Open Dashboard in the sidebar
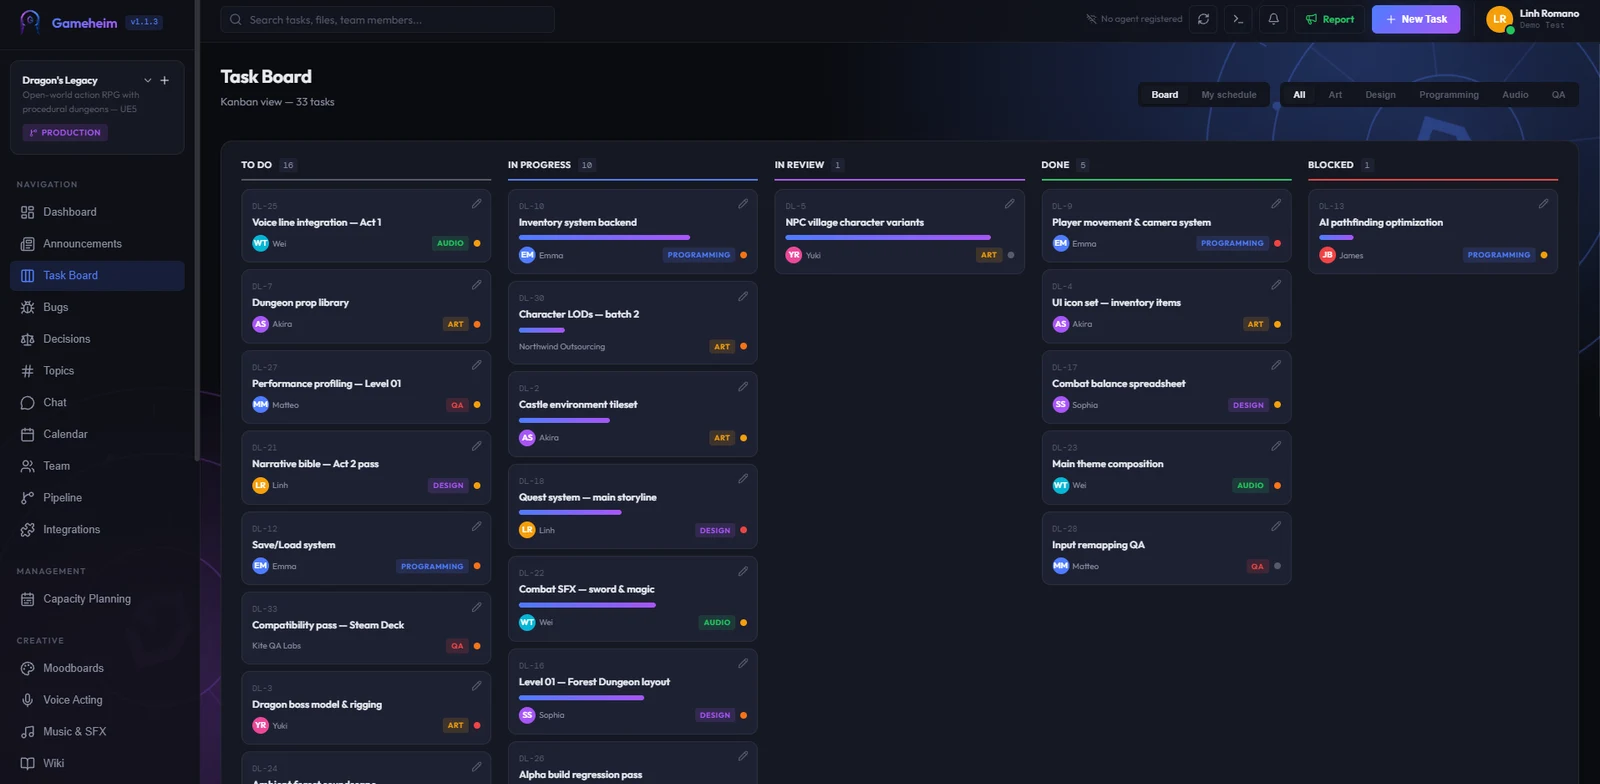Image resolution: width=1600 pixels, height=784 pixels. pyautogui.click(x=97, y=212)
